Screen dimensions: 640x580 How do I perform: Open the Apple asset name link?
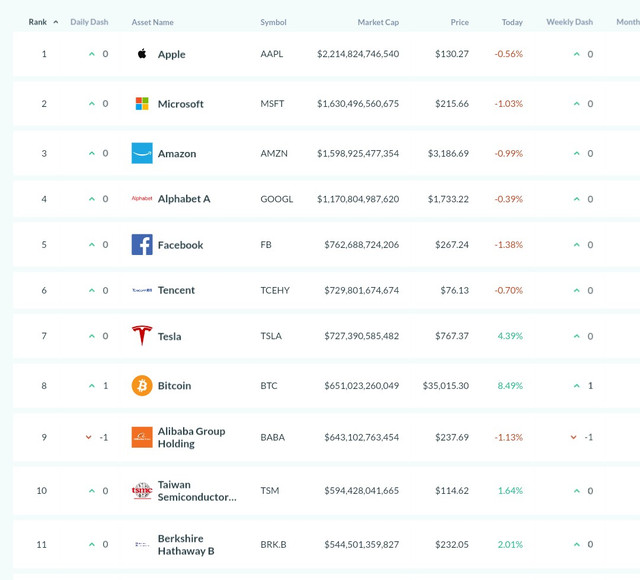[x=171, y=54]
